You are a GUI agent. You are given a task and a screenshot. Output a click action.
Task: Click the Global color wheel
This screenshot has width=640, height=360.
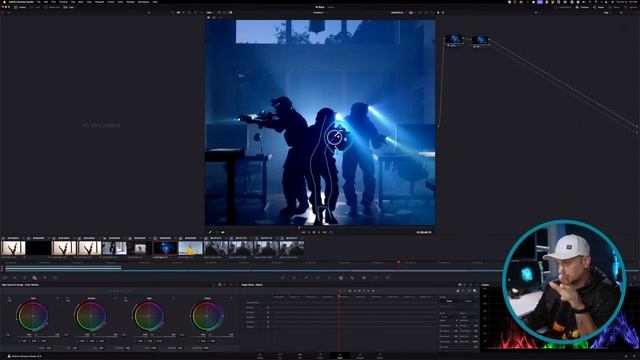pos(207,316)
